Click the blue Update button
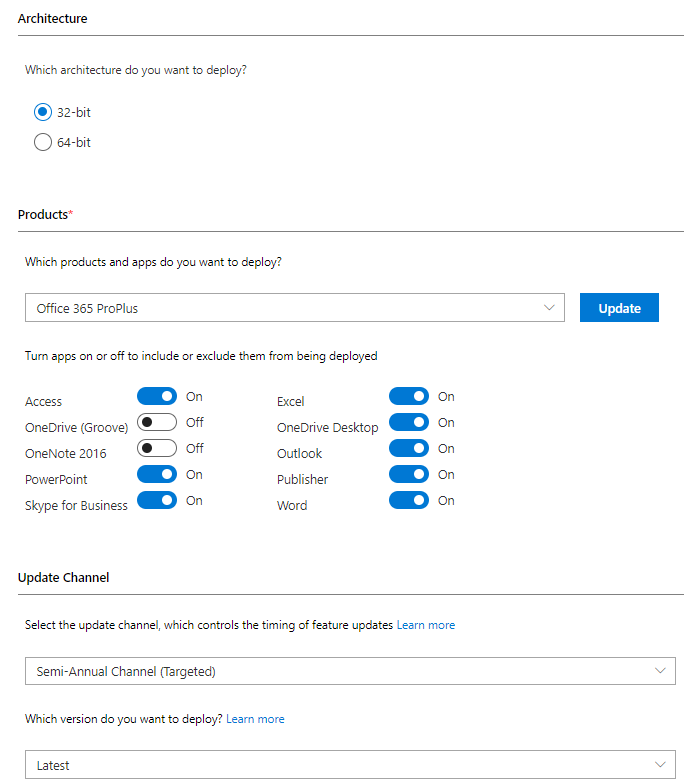 [620, 308]
